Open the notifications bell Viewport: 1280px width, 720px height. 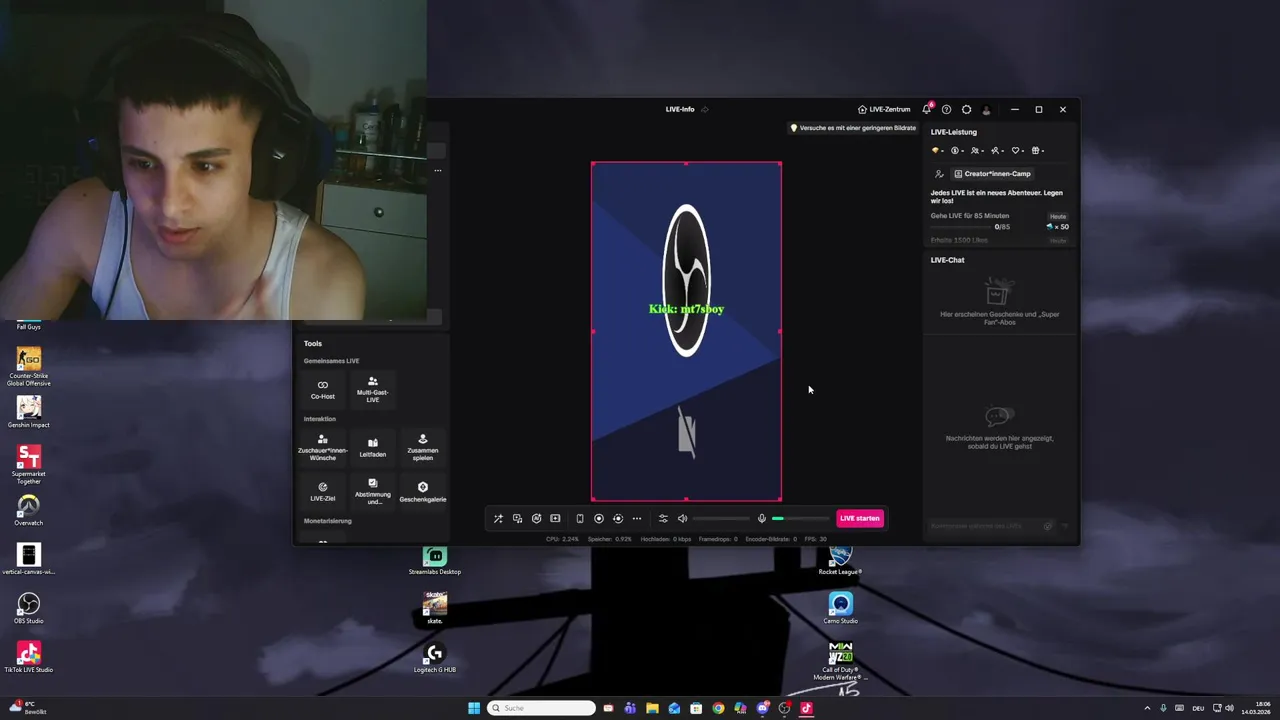[x=927, y=109]
